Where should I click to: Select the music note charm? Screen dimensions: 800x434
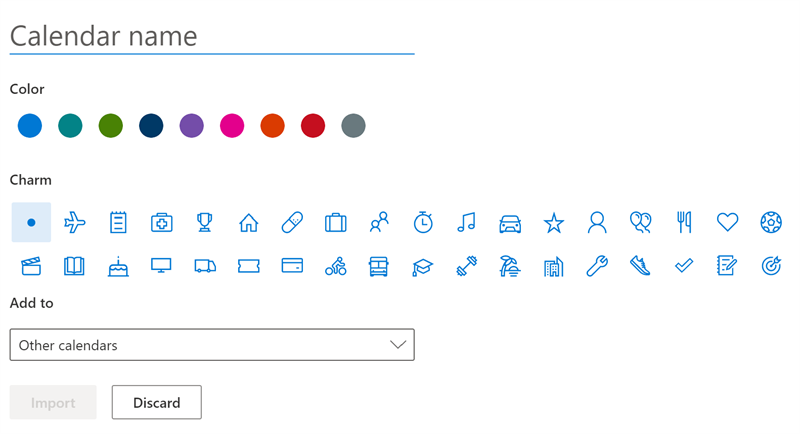click(x=466, y=222)
